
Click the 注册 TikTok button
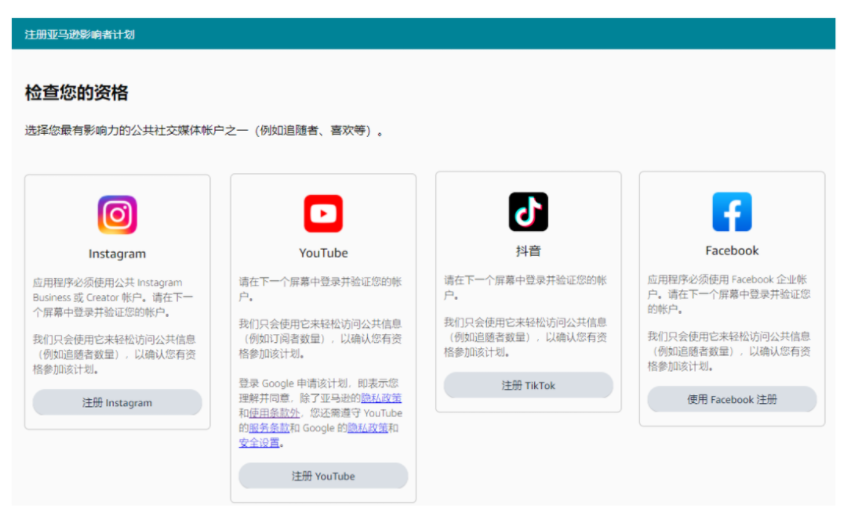pos(528,385)
